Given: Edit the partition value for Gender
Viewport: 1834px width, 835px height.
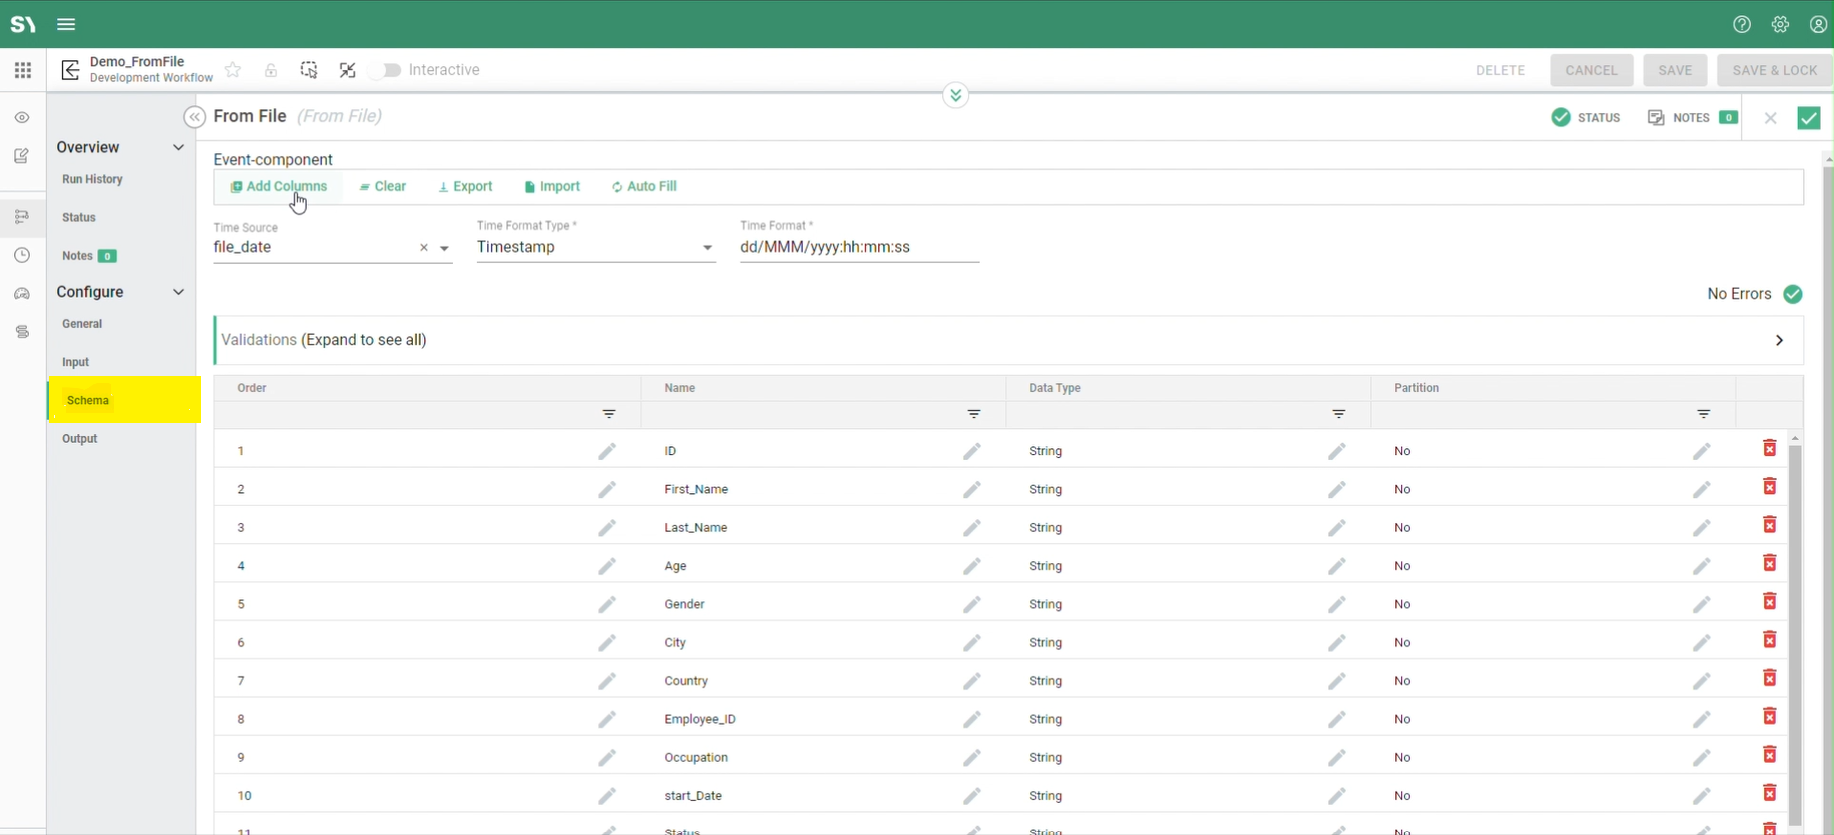Looking at the screenshot, I should pyautogui.click(x=1701, y=604).
